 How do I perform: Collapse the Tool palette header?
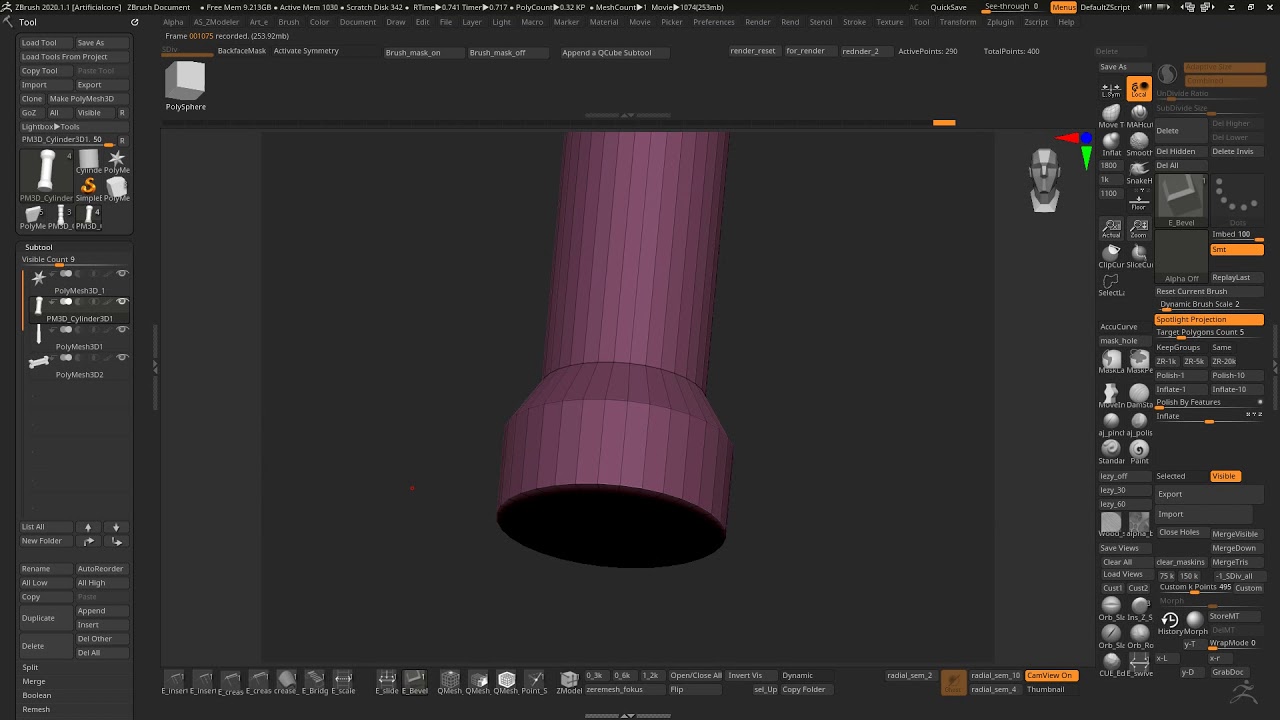[x=28, y=22]
